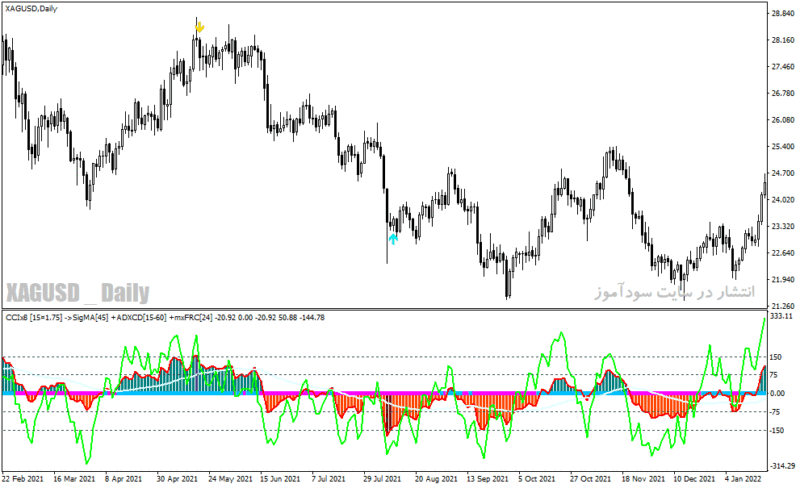Screen dimensions: 800x488
Task: Click the 333.11 indicator scale value
Action: [x=782, y=316]
